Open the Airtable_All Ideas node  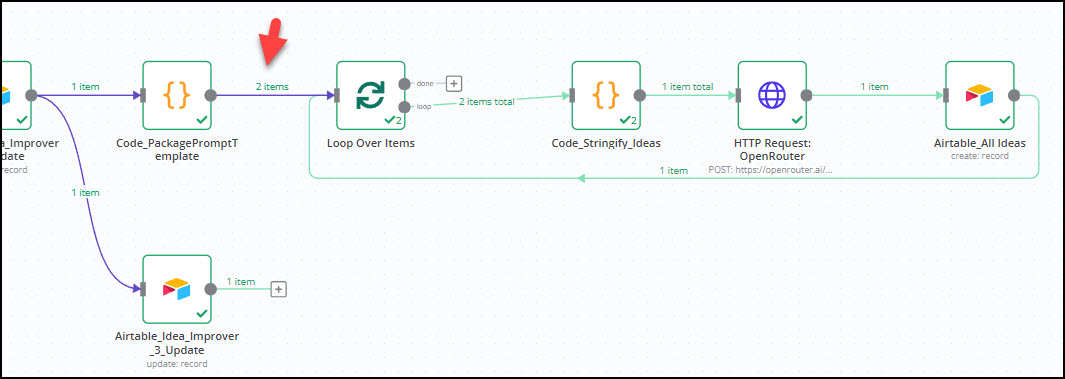(x=980, y=95)
